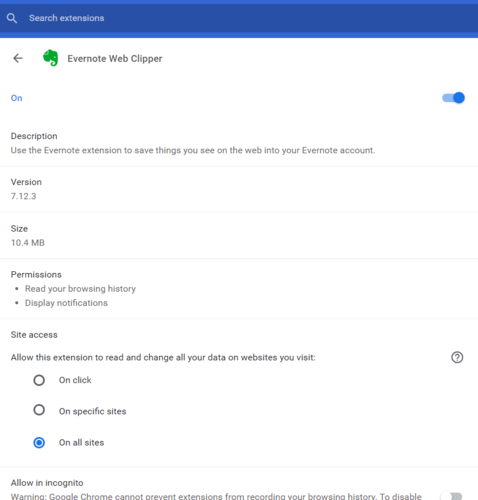Click version number 7.12.3
478x500 pixels.
click(23, 196)
